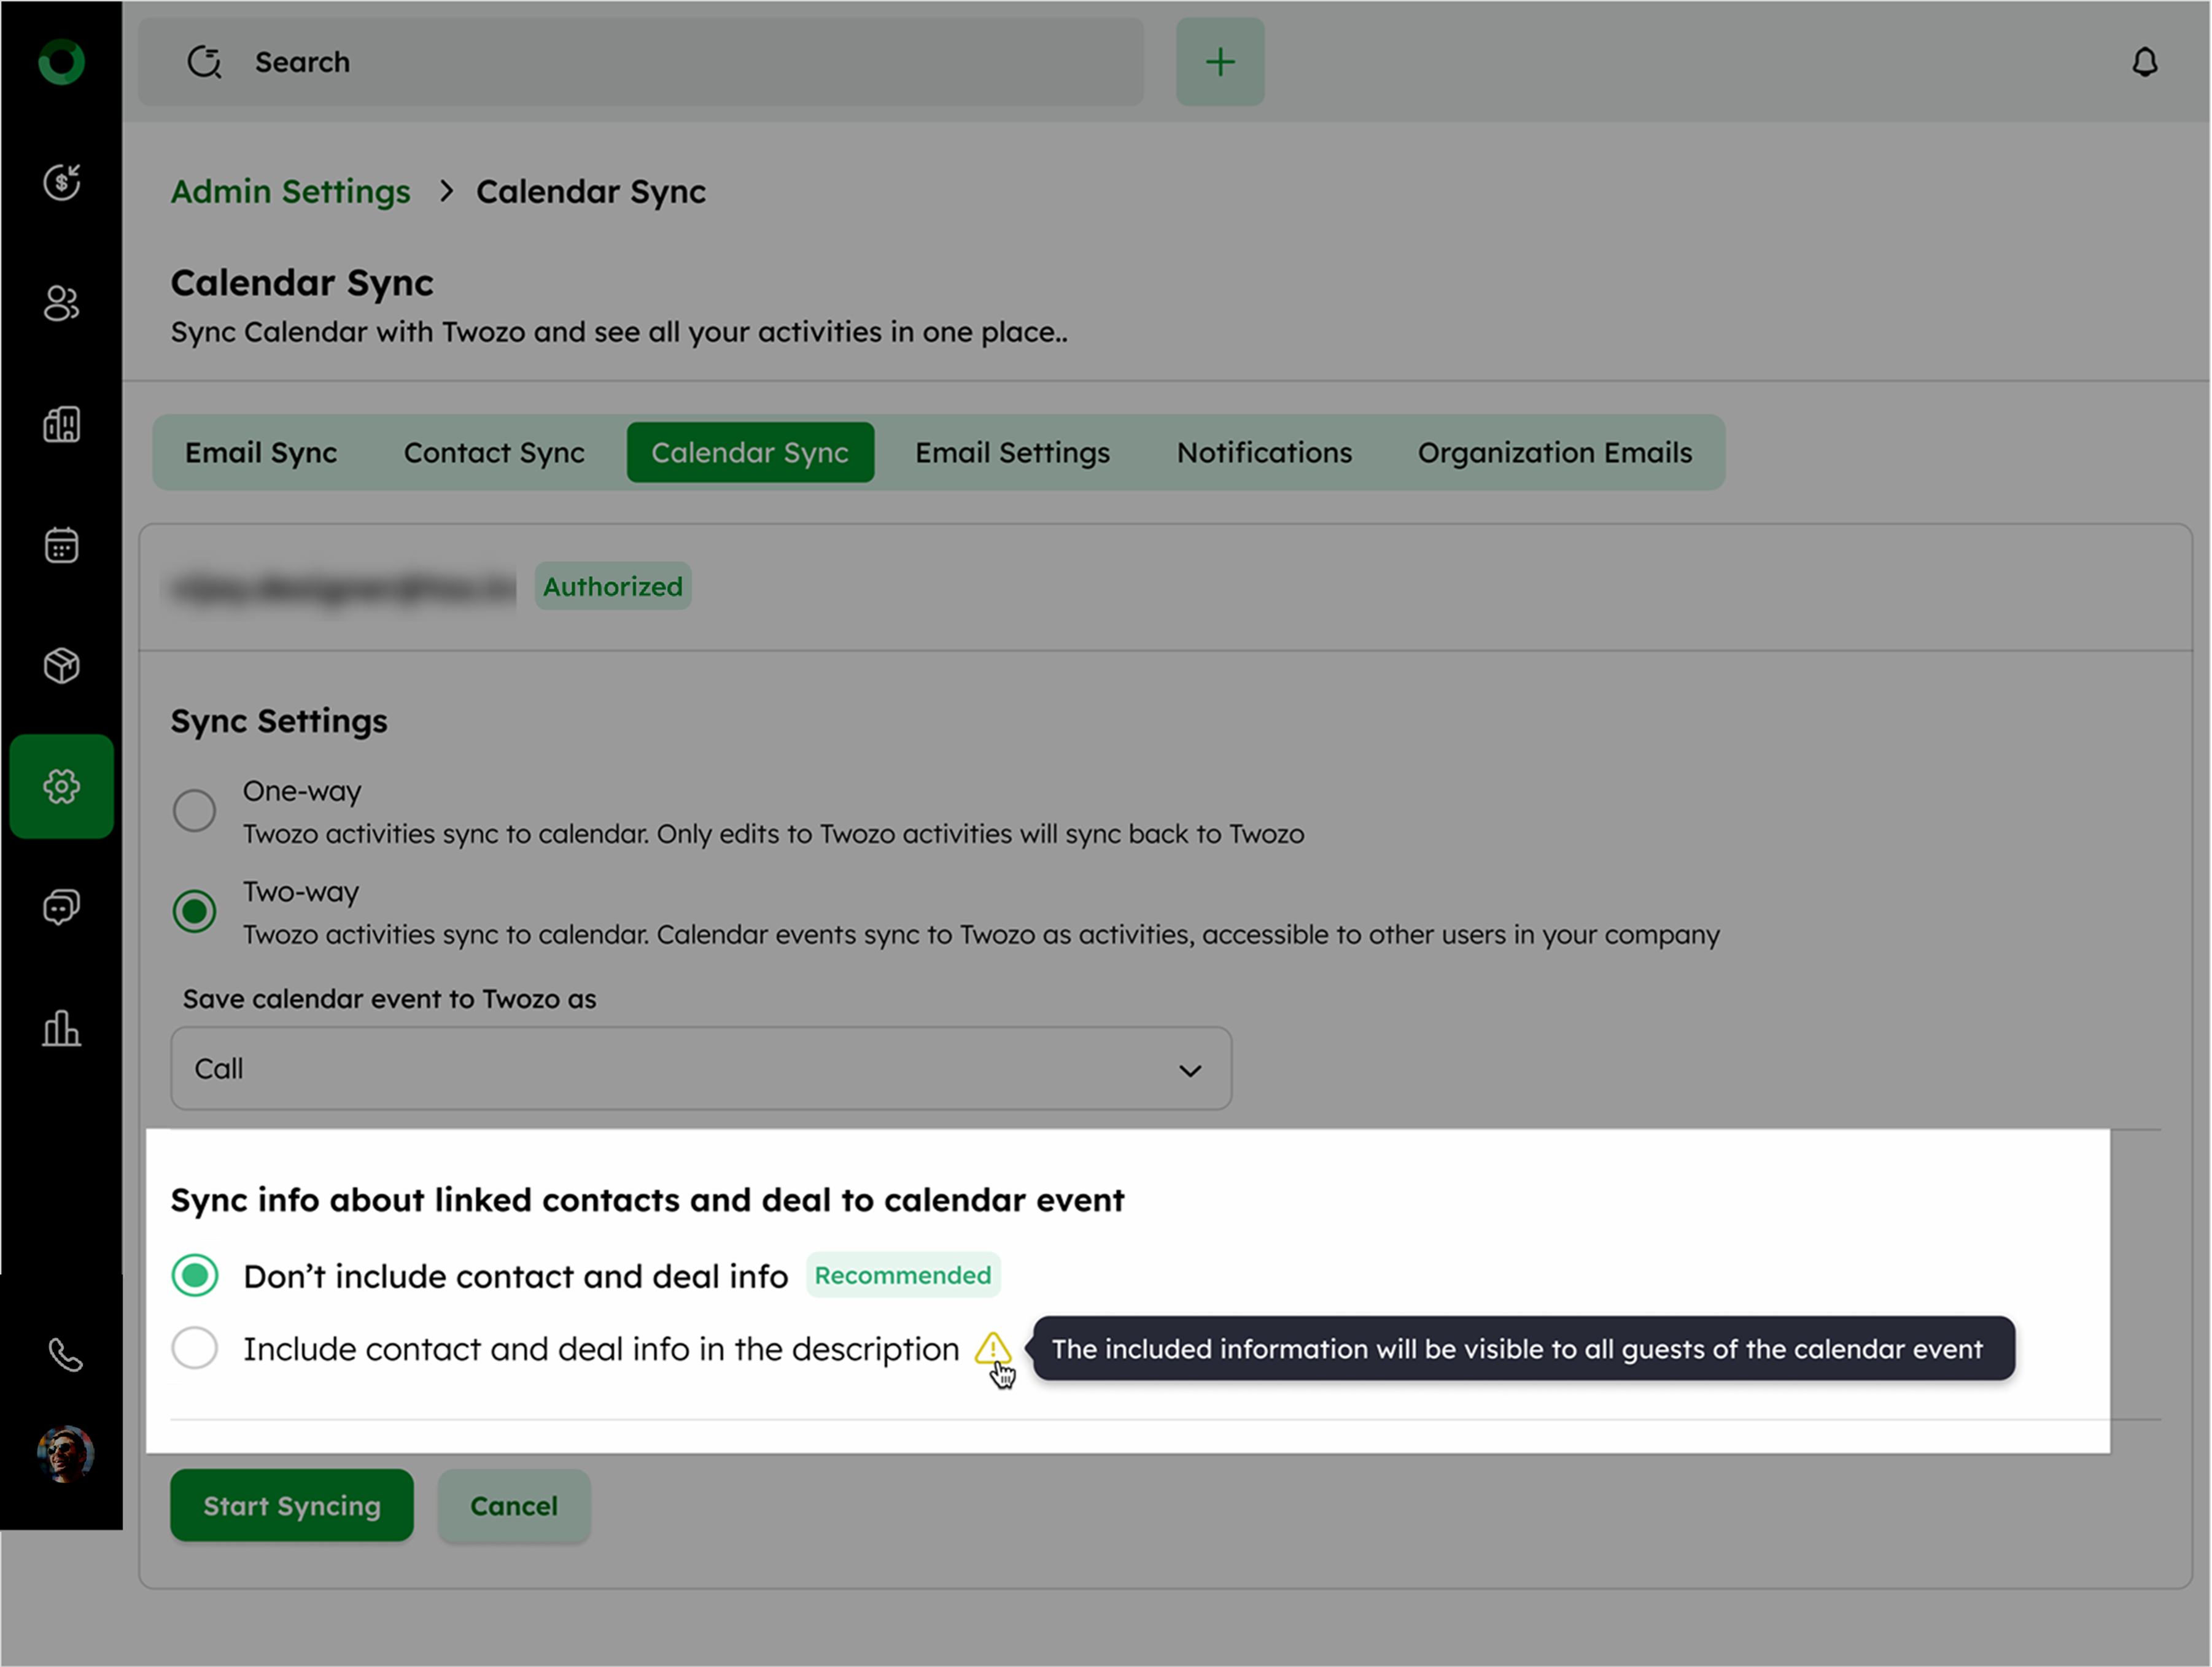Select the Two-way sync radio button

coord(194,911)
